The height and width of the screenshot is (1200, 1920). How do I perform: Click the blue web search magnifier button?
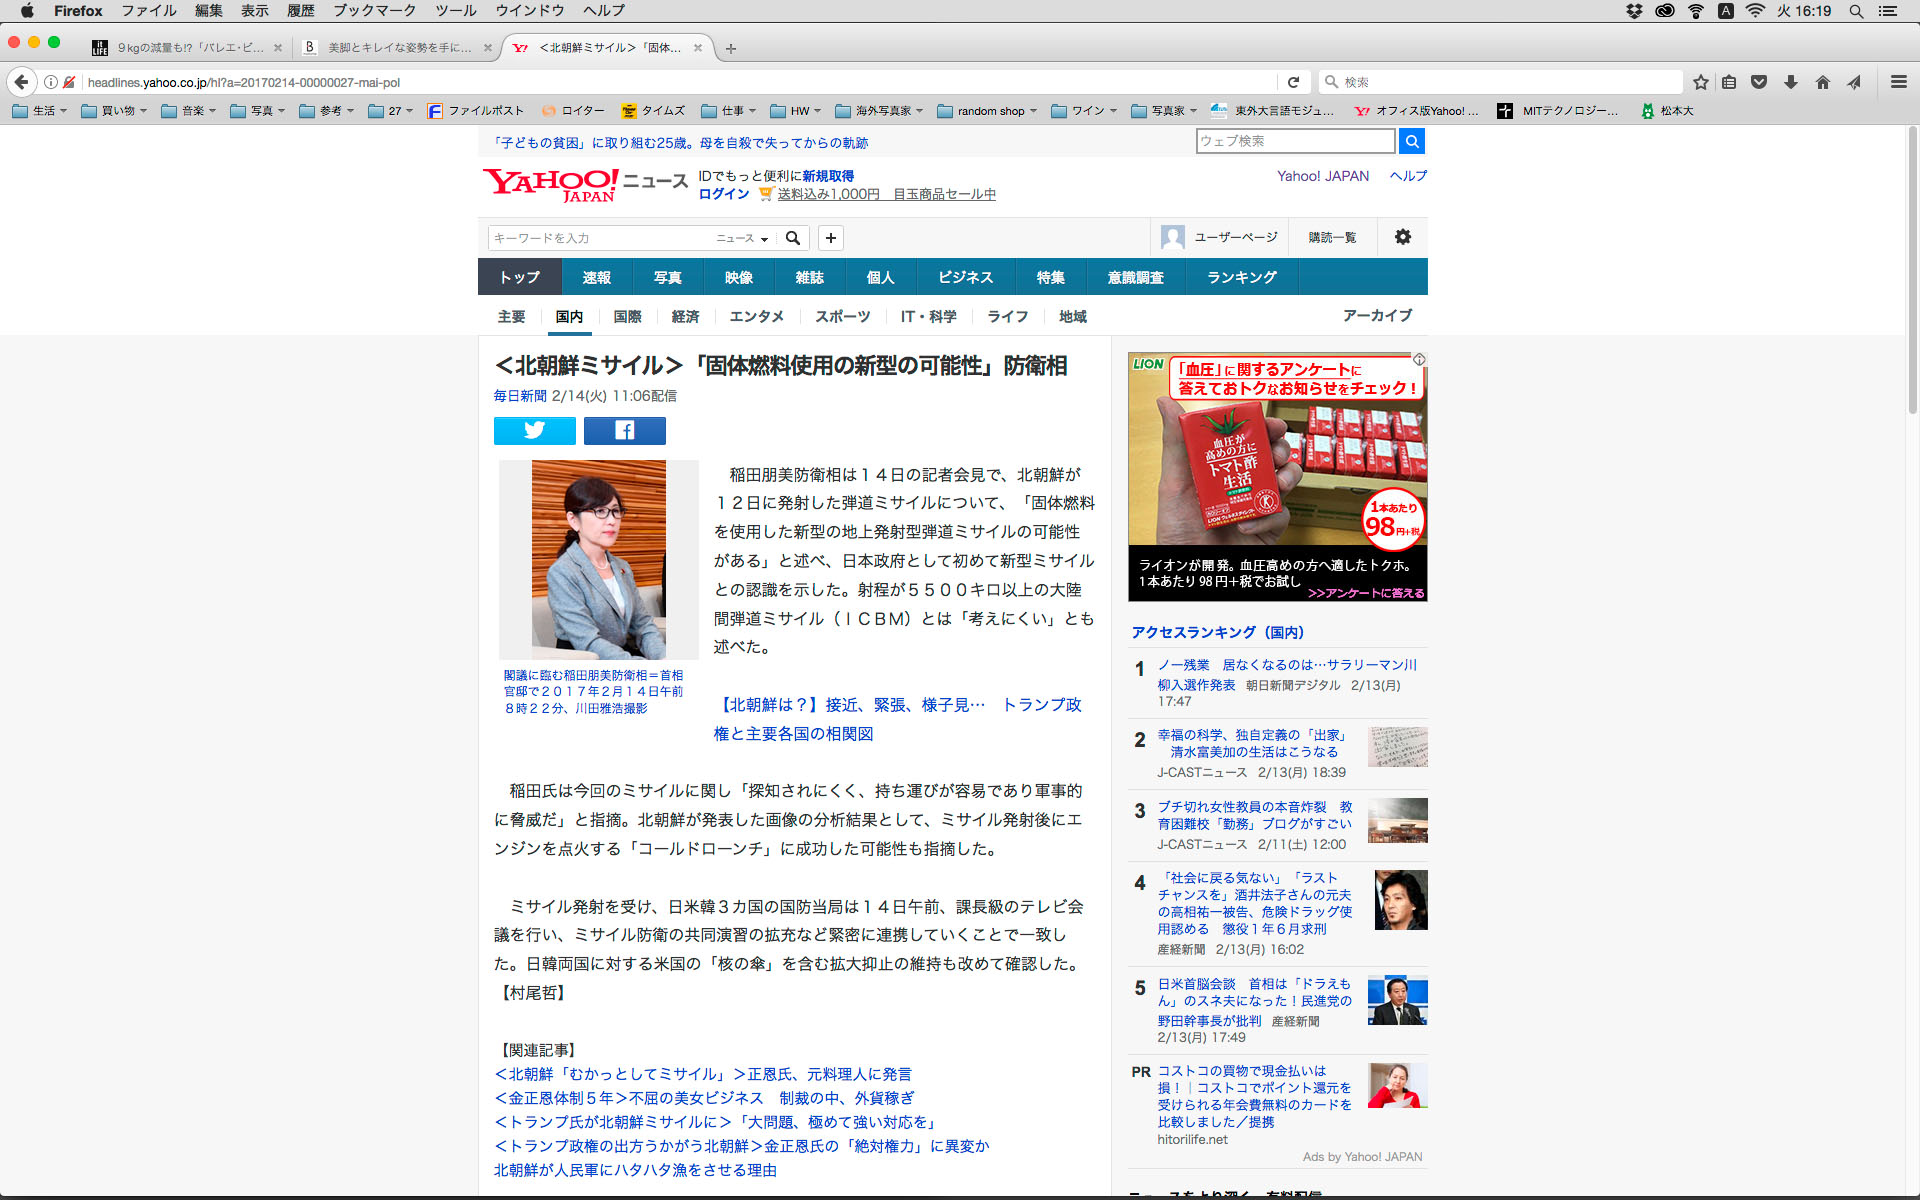tap(1411, 141)
